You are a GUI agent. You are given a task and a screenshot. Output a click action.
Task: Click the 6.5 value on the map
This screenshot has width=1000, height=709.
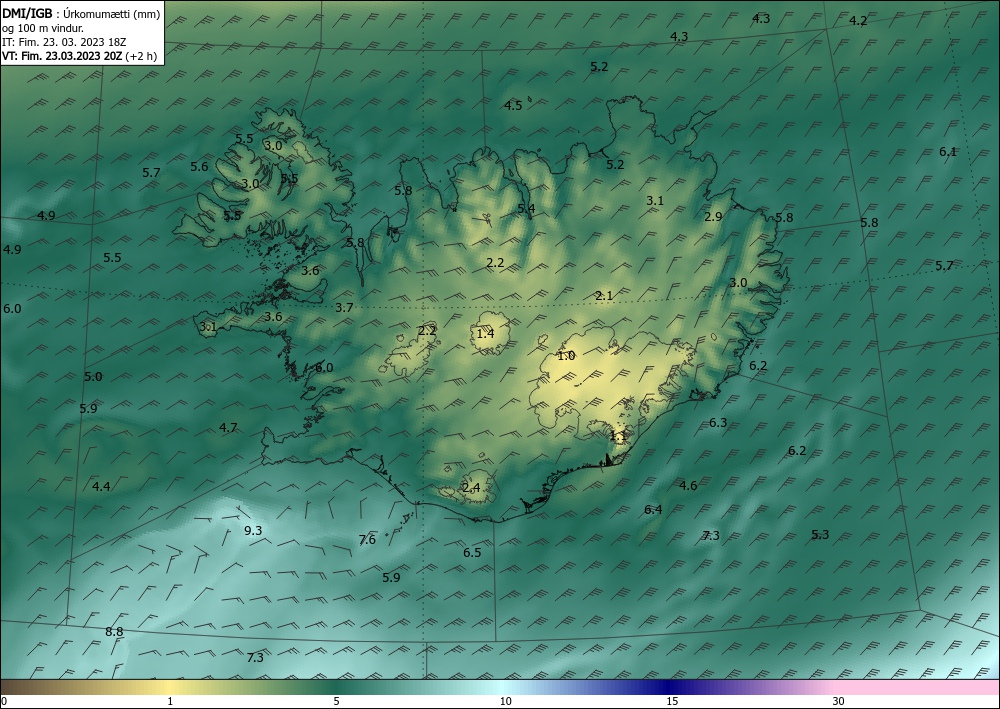[x=472, y=553]
